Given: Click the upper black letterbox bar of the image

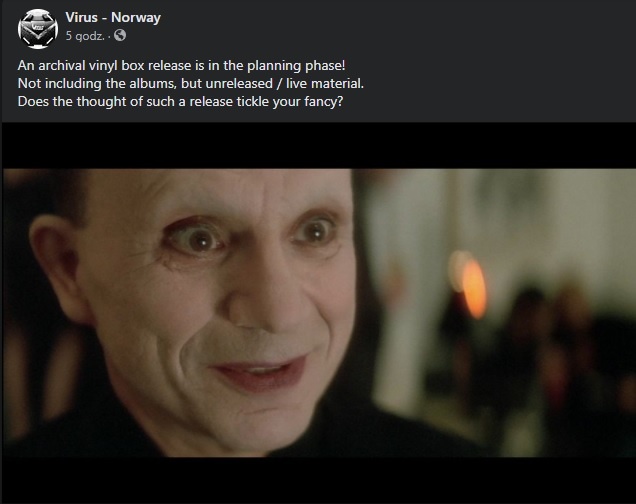Looking at the screenshot, I should pos(320,146).
